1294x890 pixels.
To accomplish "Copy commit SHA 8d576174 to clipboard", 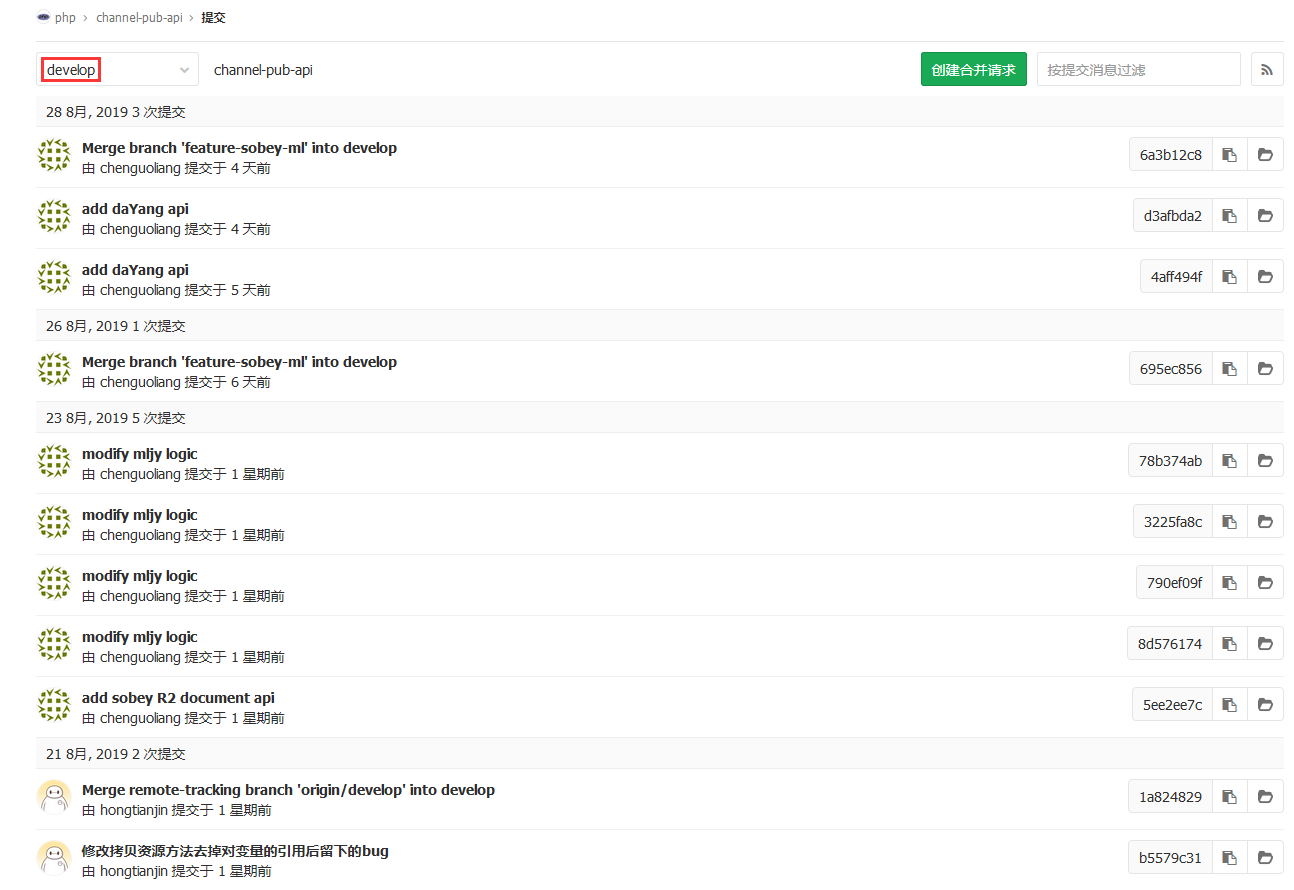I will [x=1230, y=644].
